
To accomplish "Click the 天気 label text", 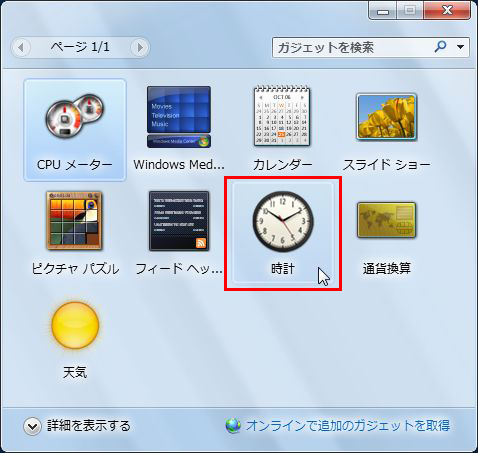I will coord(75,372).
